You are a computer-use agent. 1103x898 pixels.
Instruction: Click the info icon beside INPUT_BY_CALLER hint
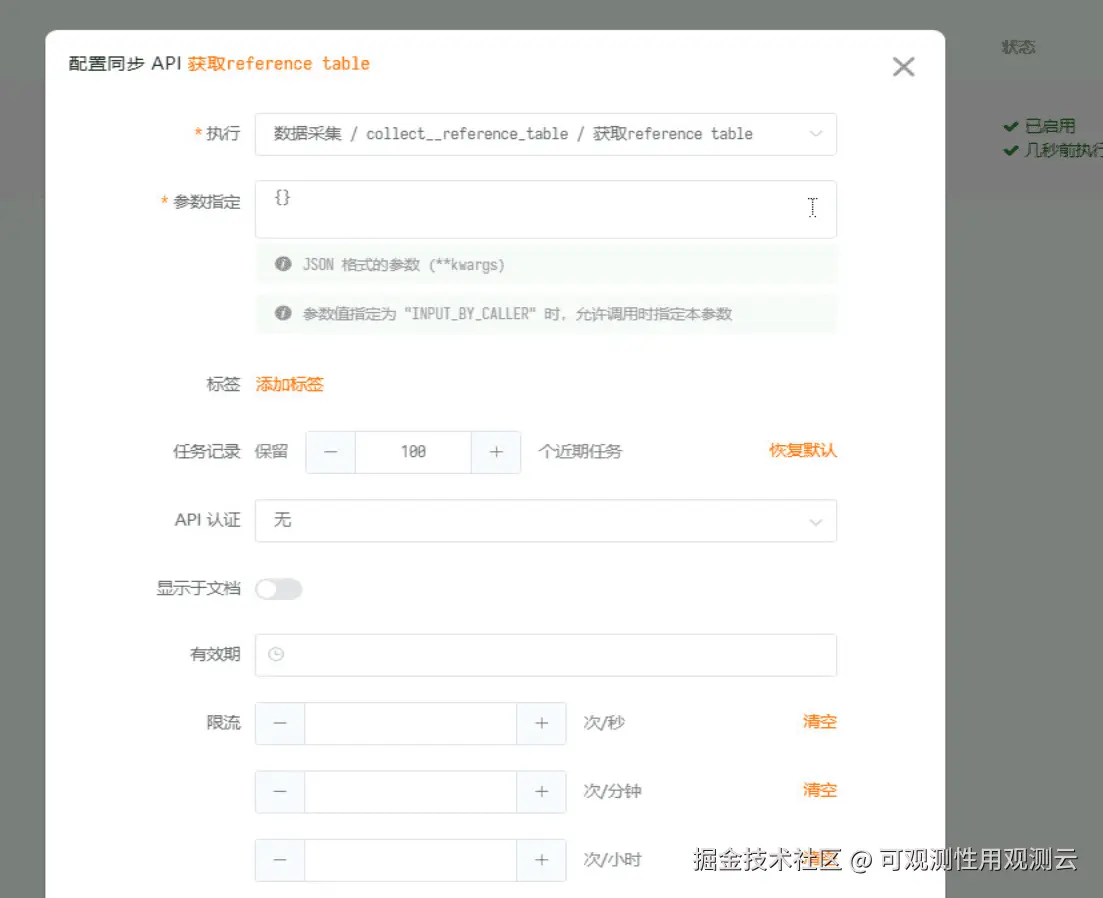point(283,313)
